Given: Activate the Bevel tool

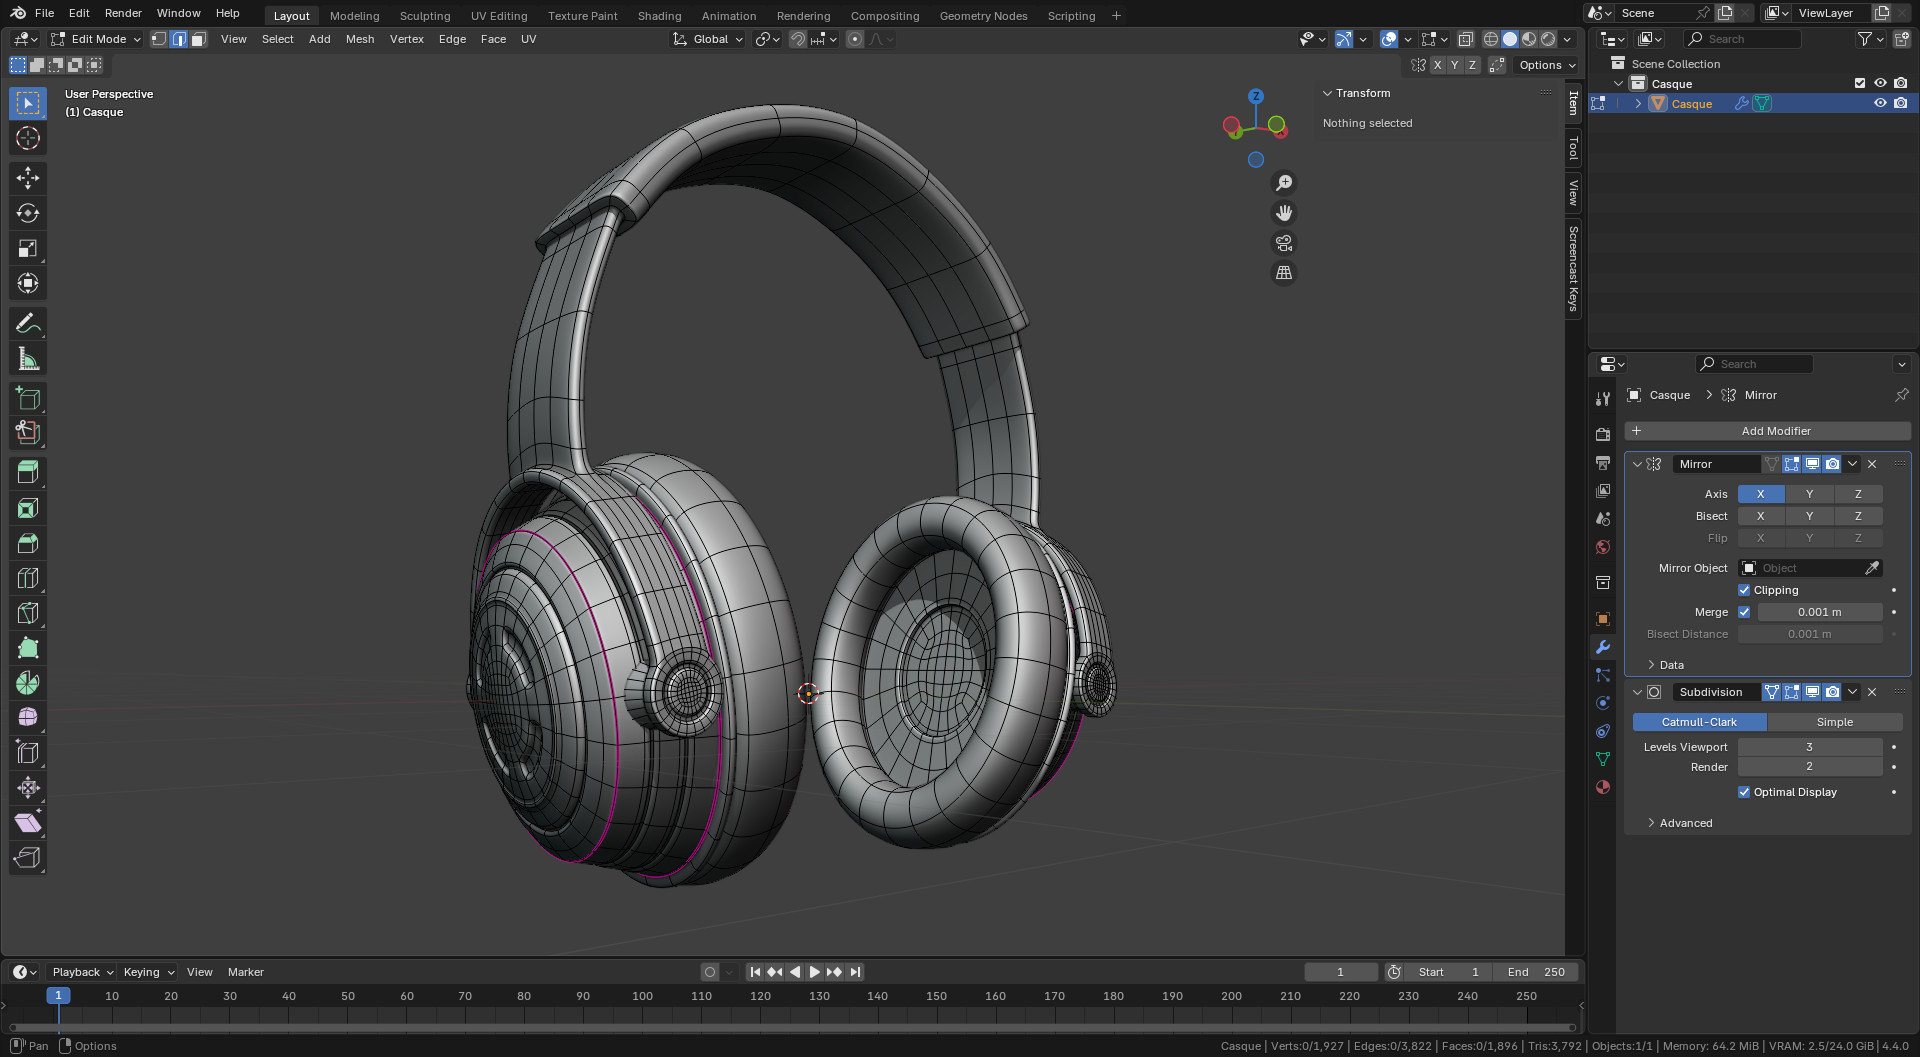Looking at the screenshot, I should [x=28, y=543].
